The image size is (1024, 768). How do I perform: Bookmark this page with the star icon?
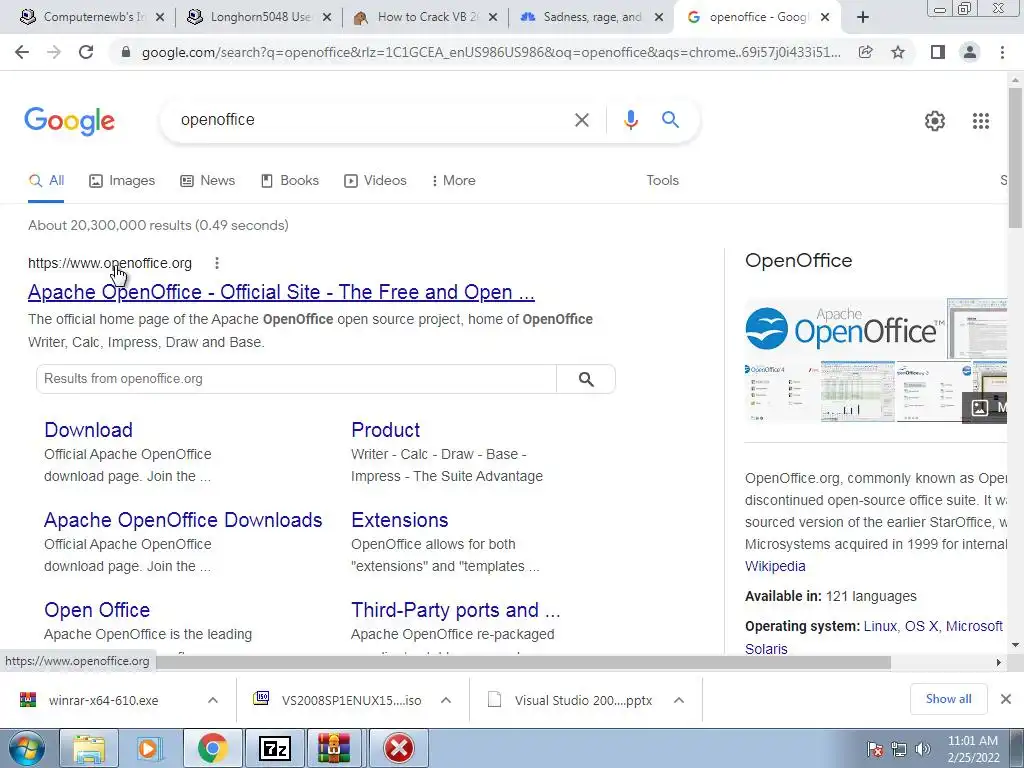click(899, 52)
